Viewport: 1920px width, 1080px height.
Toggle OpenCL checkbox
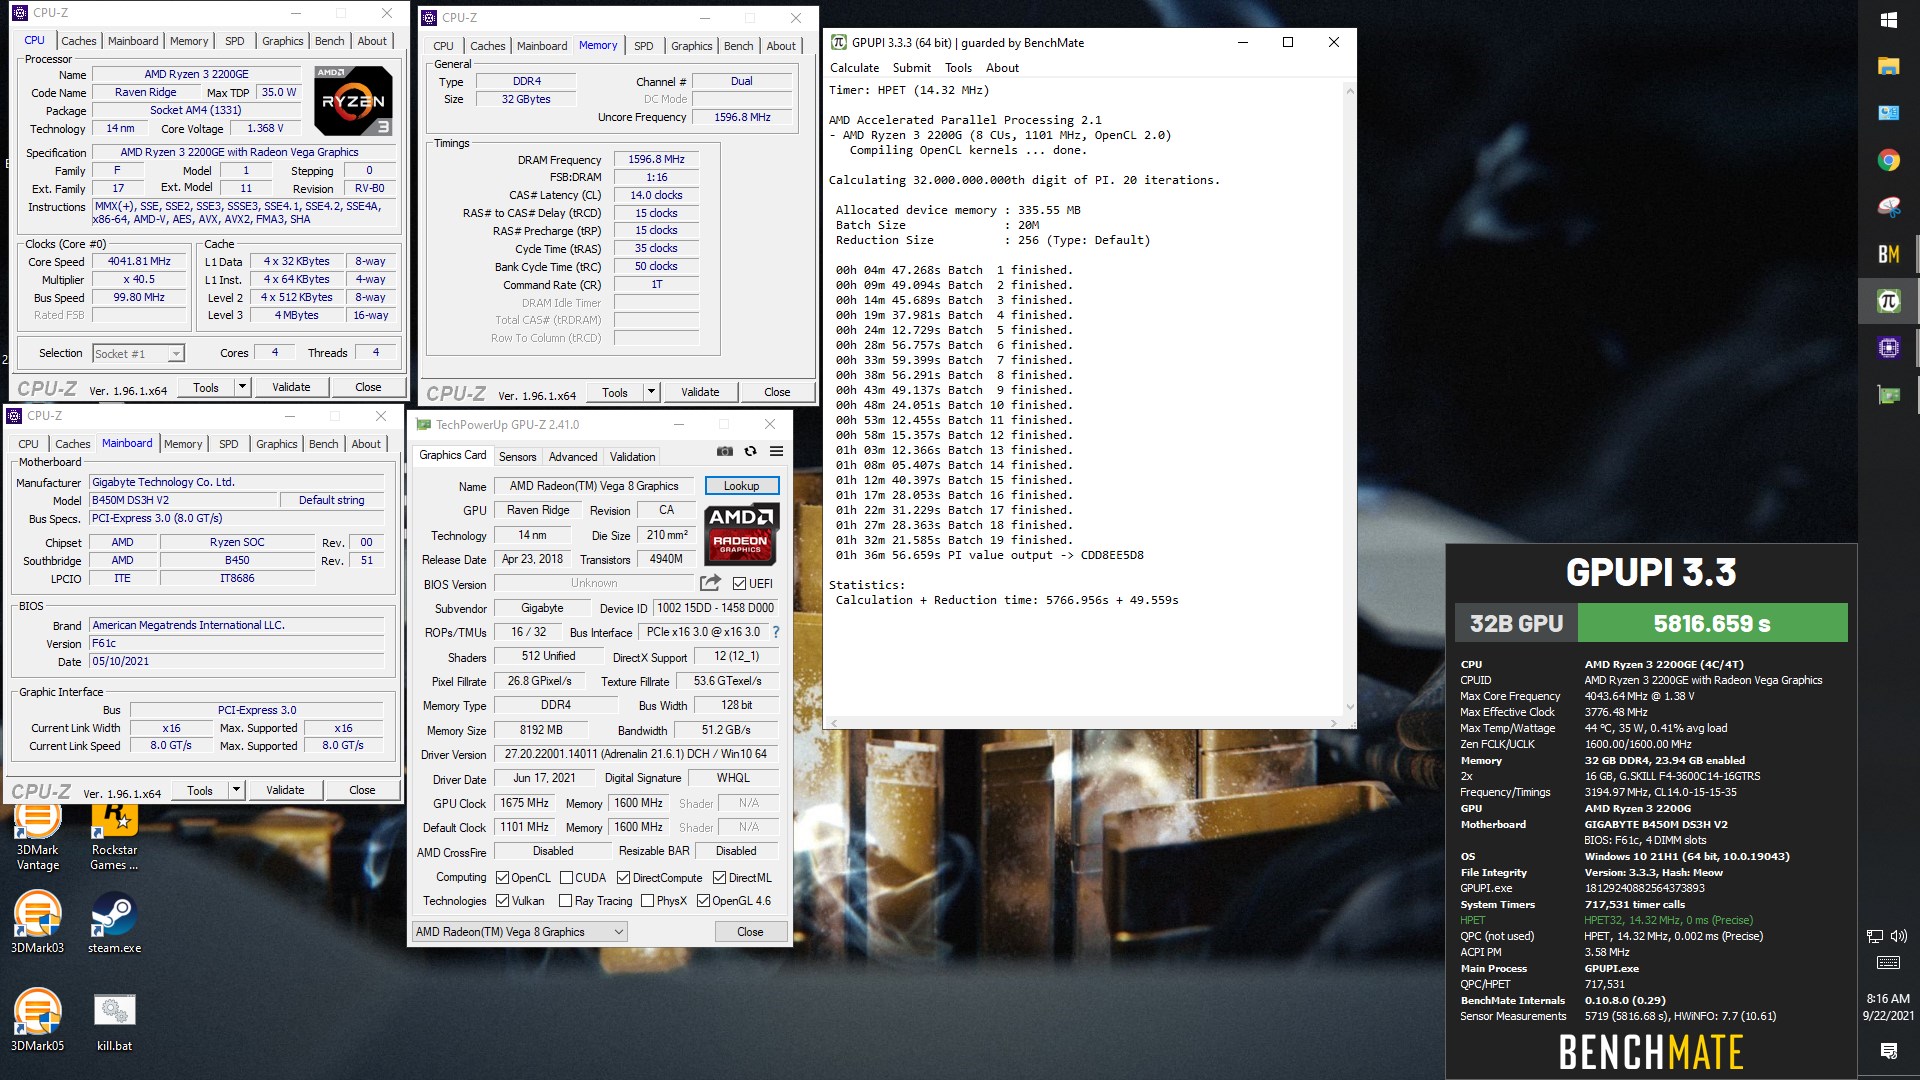503,878
